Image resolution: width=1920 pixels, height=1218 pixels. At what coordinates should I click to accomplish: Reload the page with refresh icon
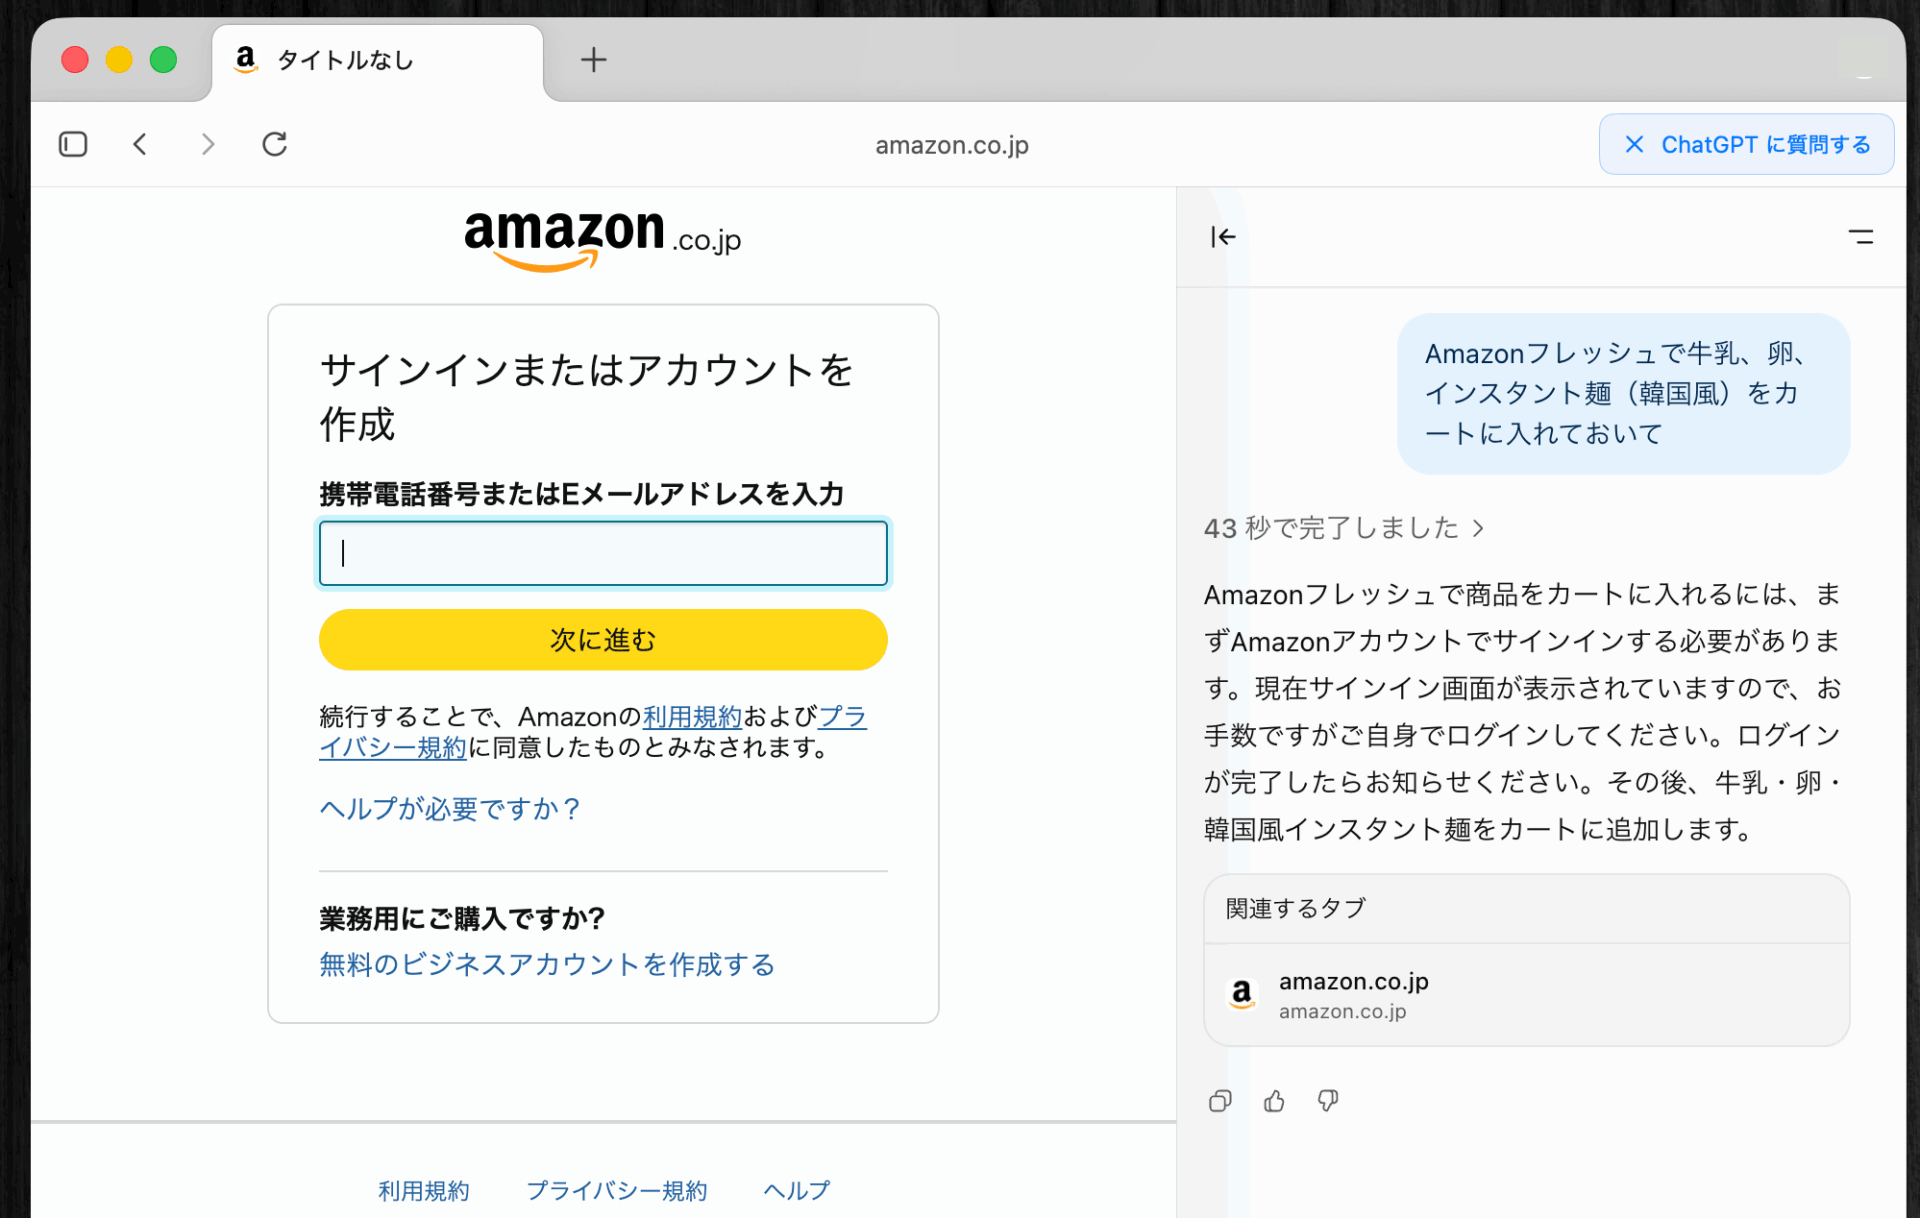275,144
